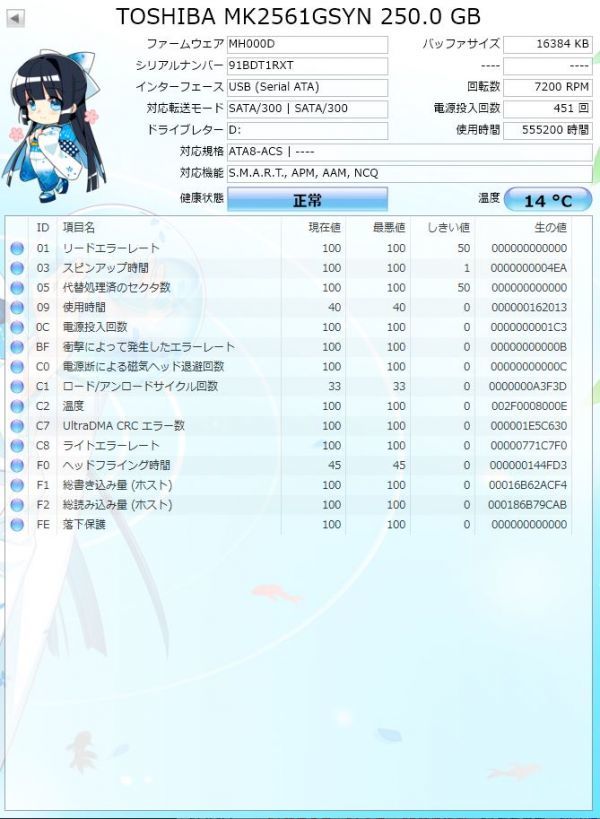600x819 pixels.
Task: Click the 健康状態 label
Action: click(202, 198)
